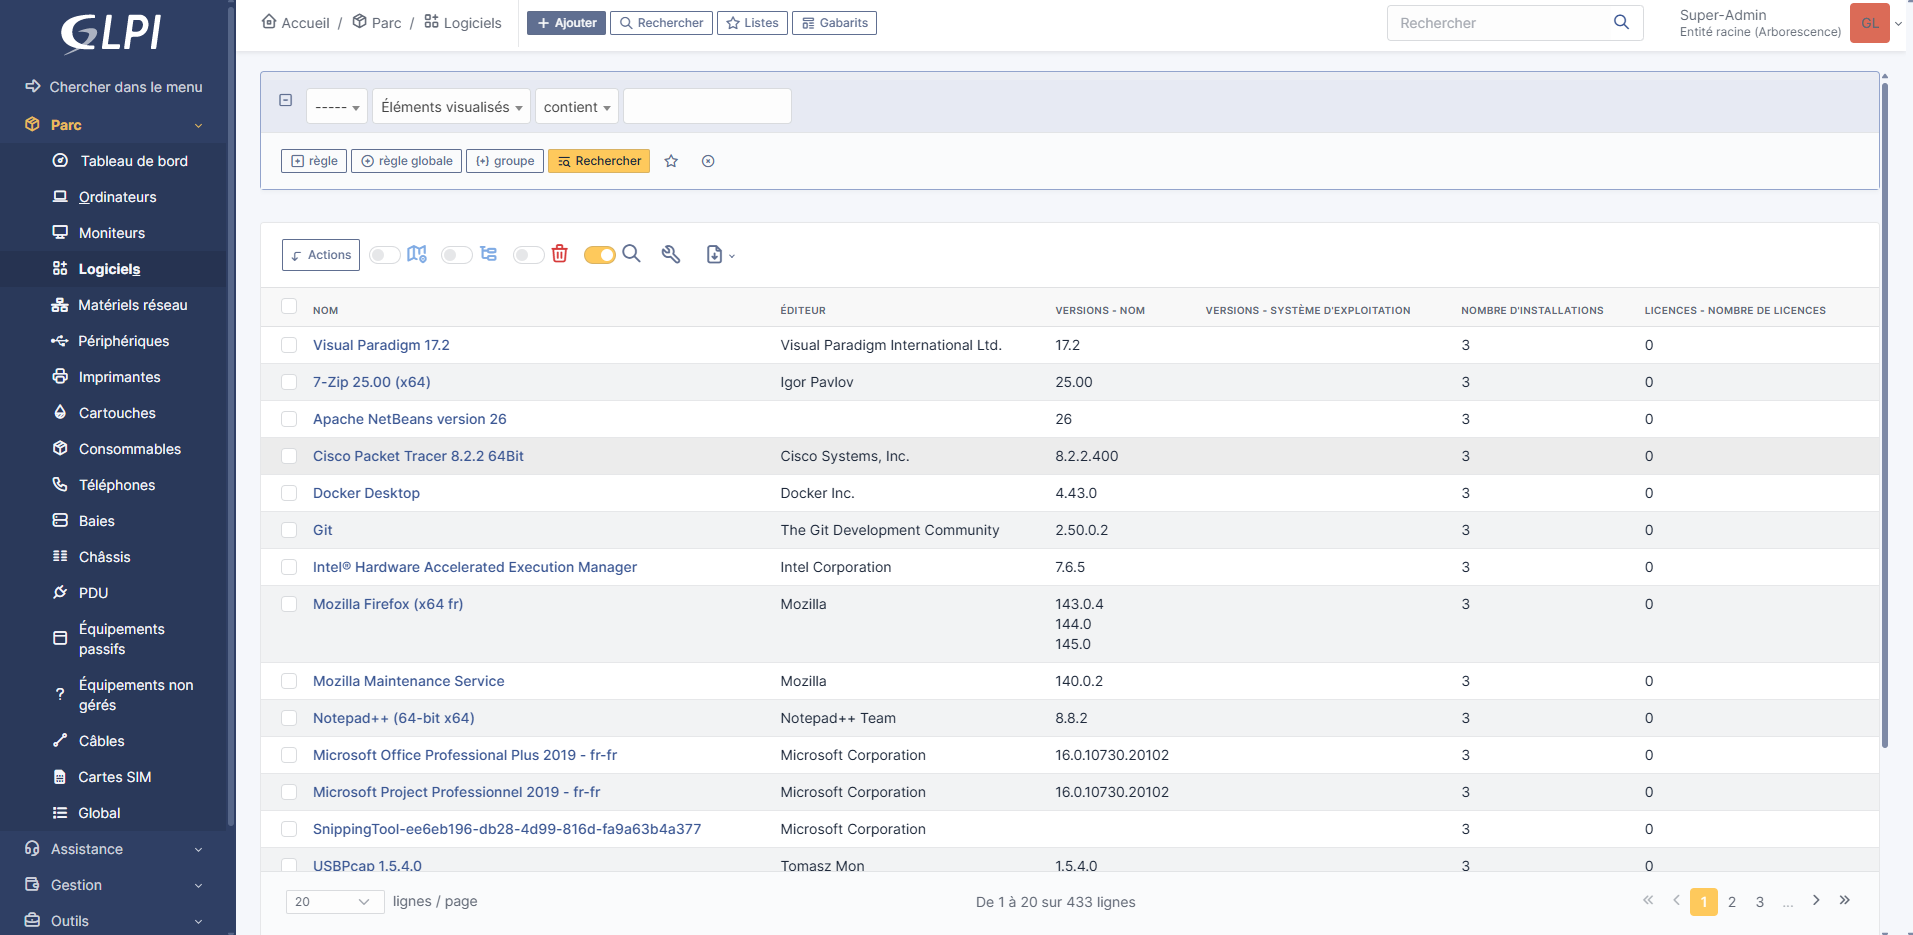Expand the Assistance sidebar menu

point(114,849)
